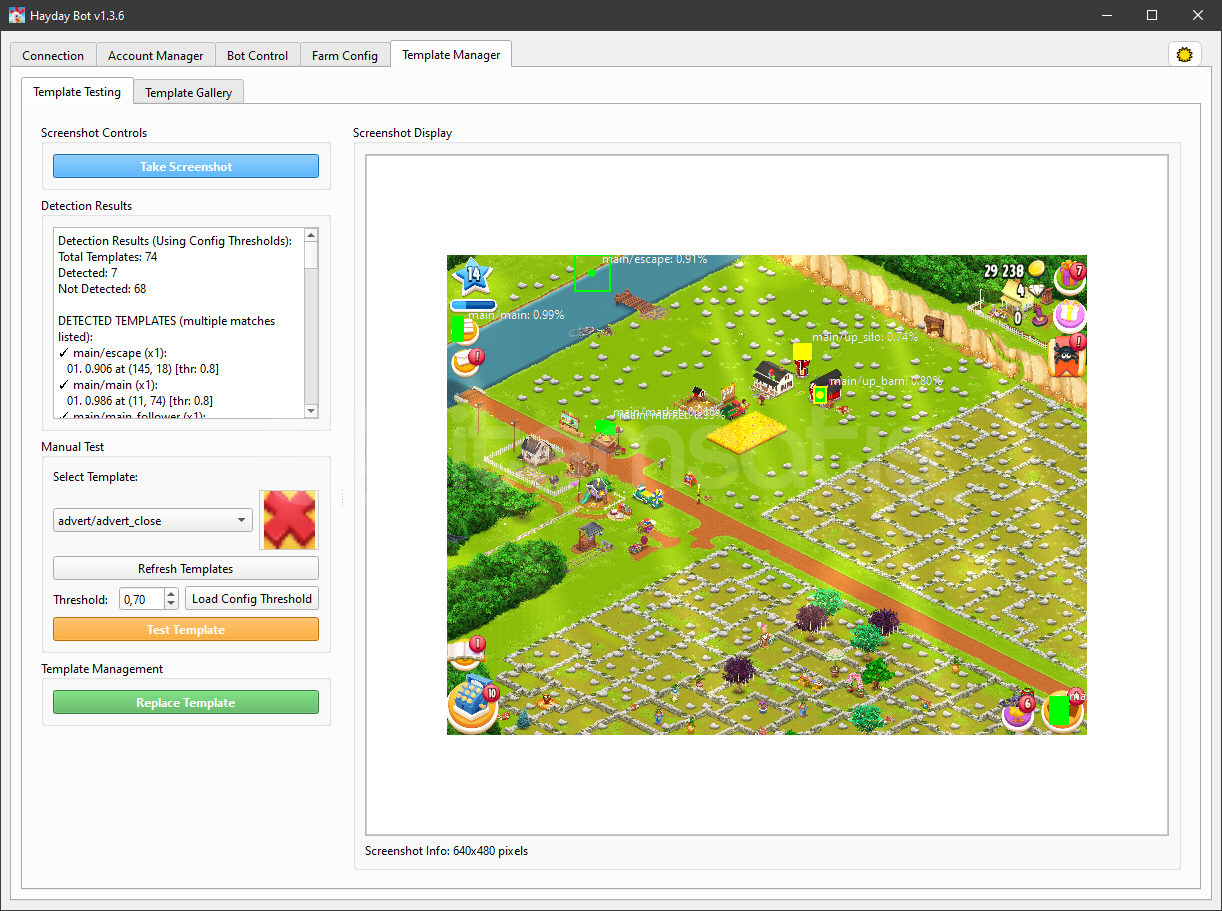Click the white farmhouse near the silo
Image resolution: width=1222 pixels, height=911 pixels.
tap(771, 378)
